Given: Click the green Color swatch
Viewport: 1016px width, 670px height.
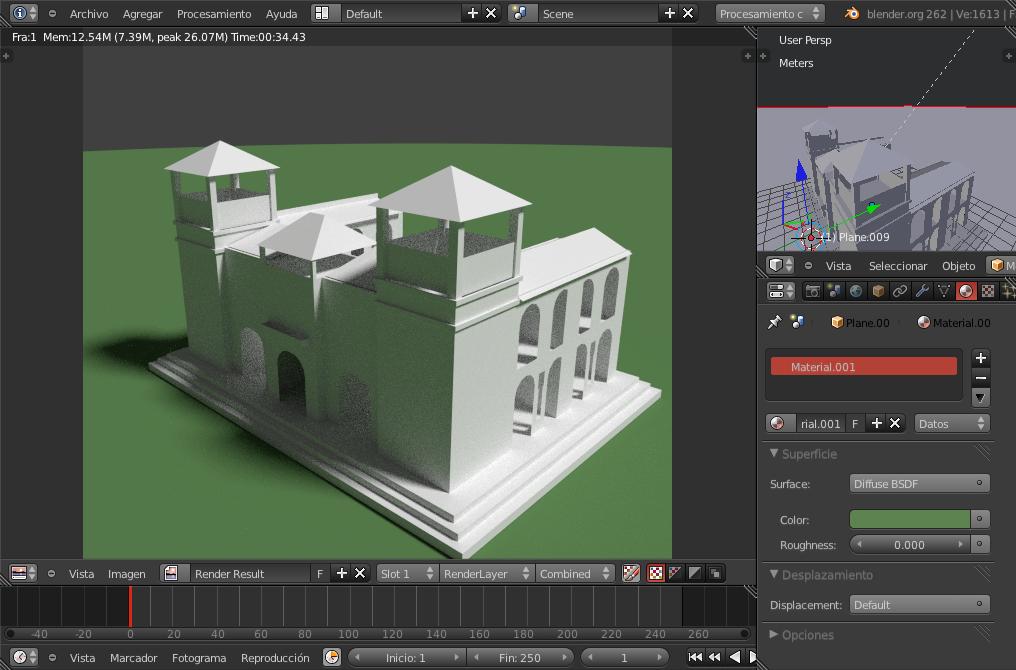Looking at the screenshot, I should pos(909,520).
